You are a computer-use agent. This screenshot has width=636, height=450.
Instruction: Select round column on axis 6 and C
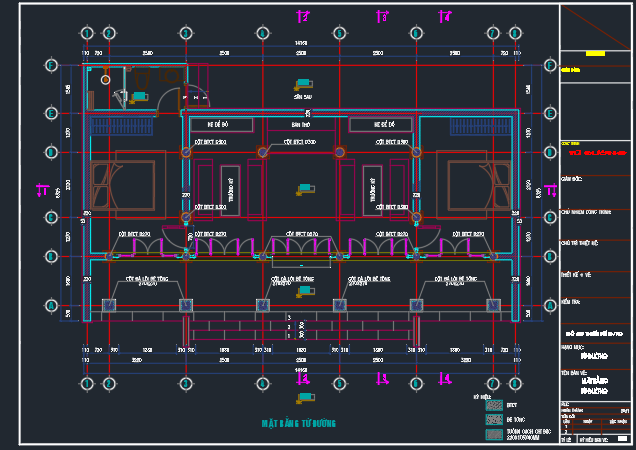(x=416, y=217)
